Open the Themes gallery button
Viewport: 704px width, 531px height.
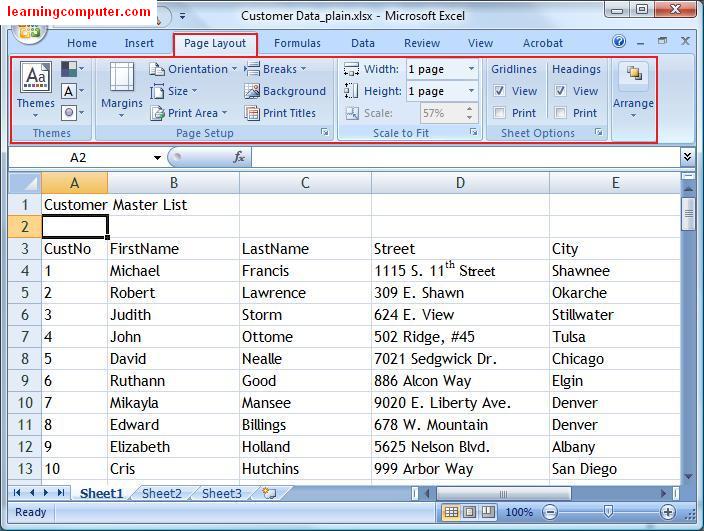[35, 86]
